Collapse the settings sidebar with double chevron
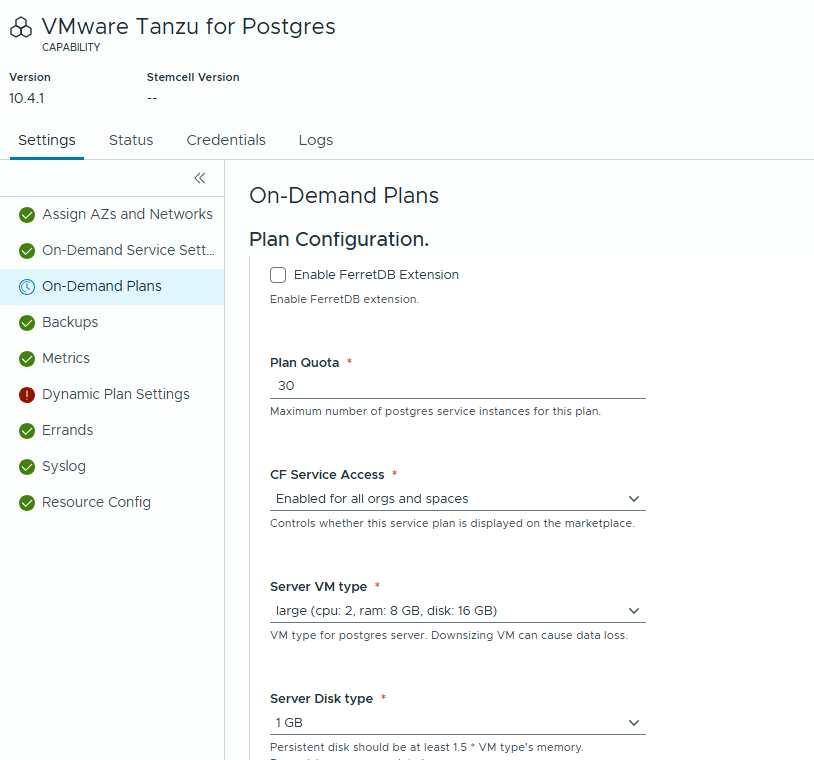This screenshot has width=814, height=760. click(x=200, y=178)
